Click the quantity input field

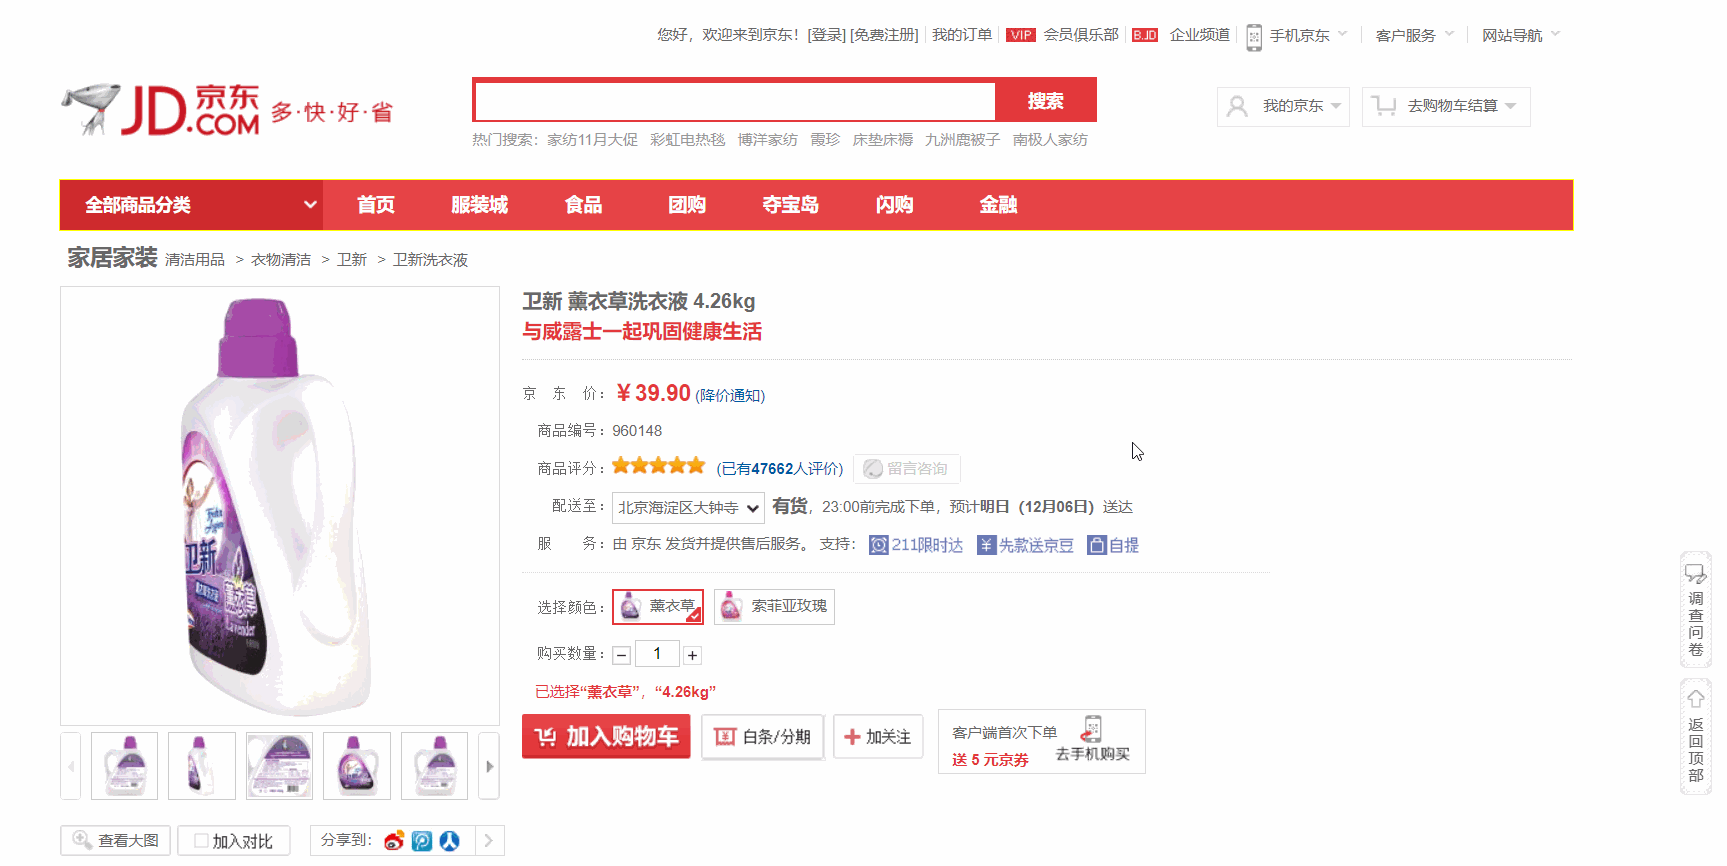[x=657, y=654]
